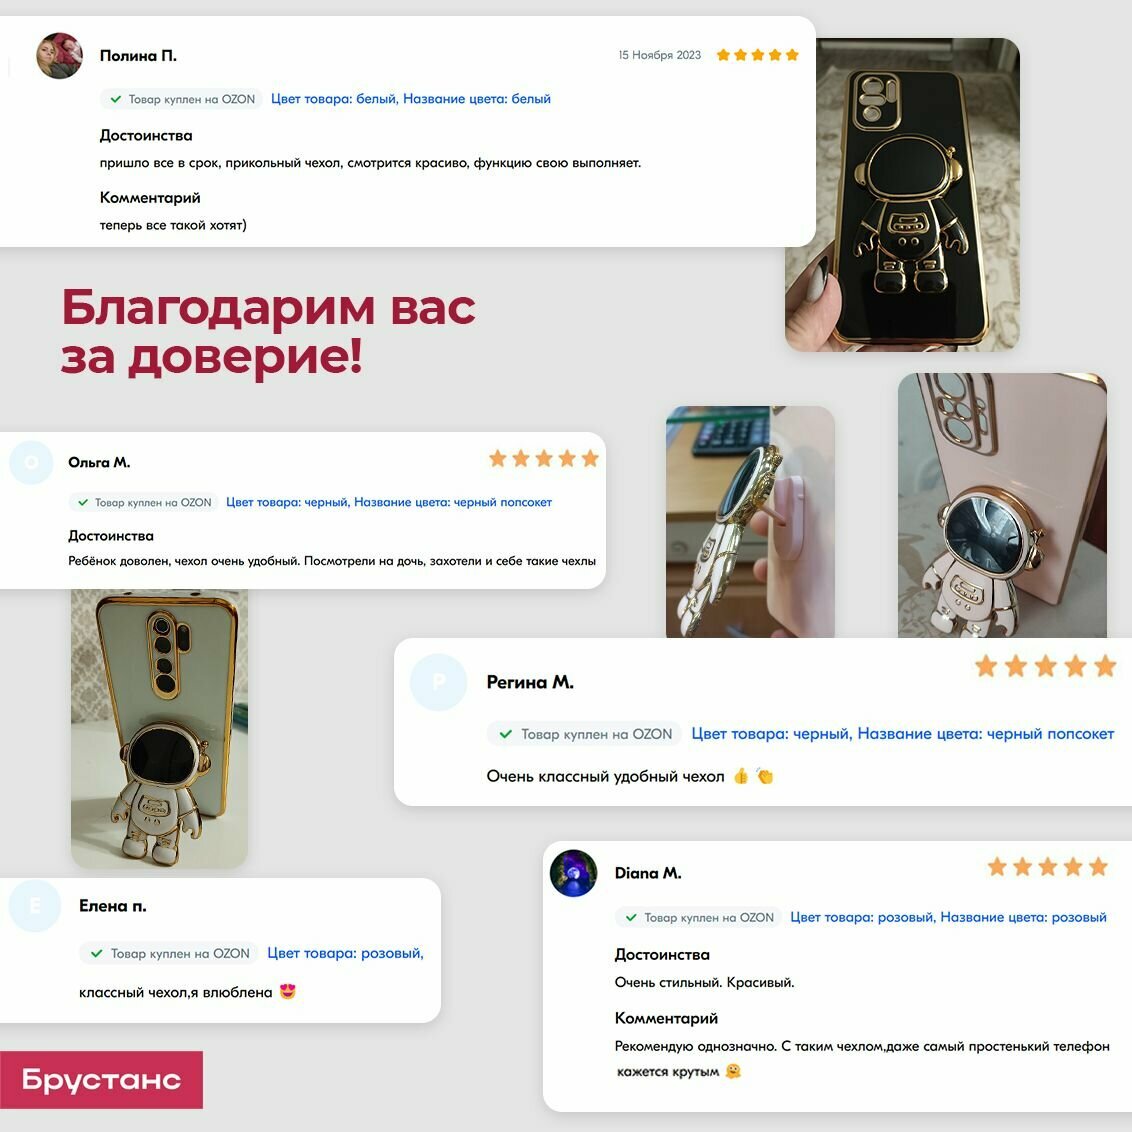Click 'Товар куплен на OZON' badge under Полина П.
Viewport: 1132px width, 1132px height.
coord(181,99)
